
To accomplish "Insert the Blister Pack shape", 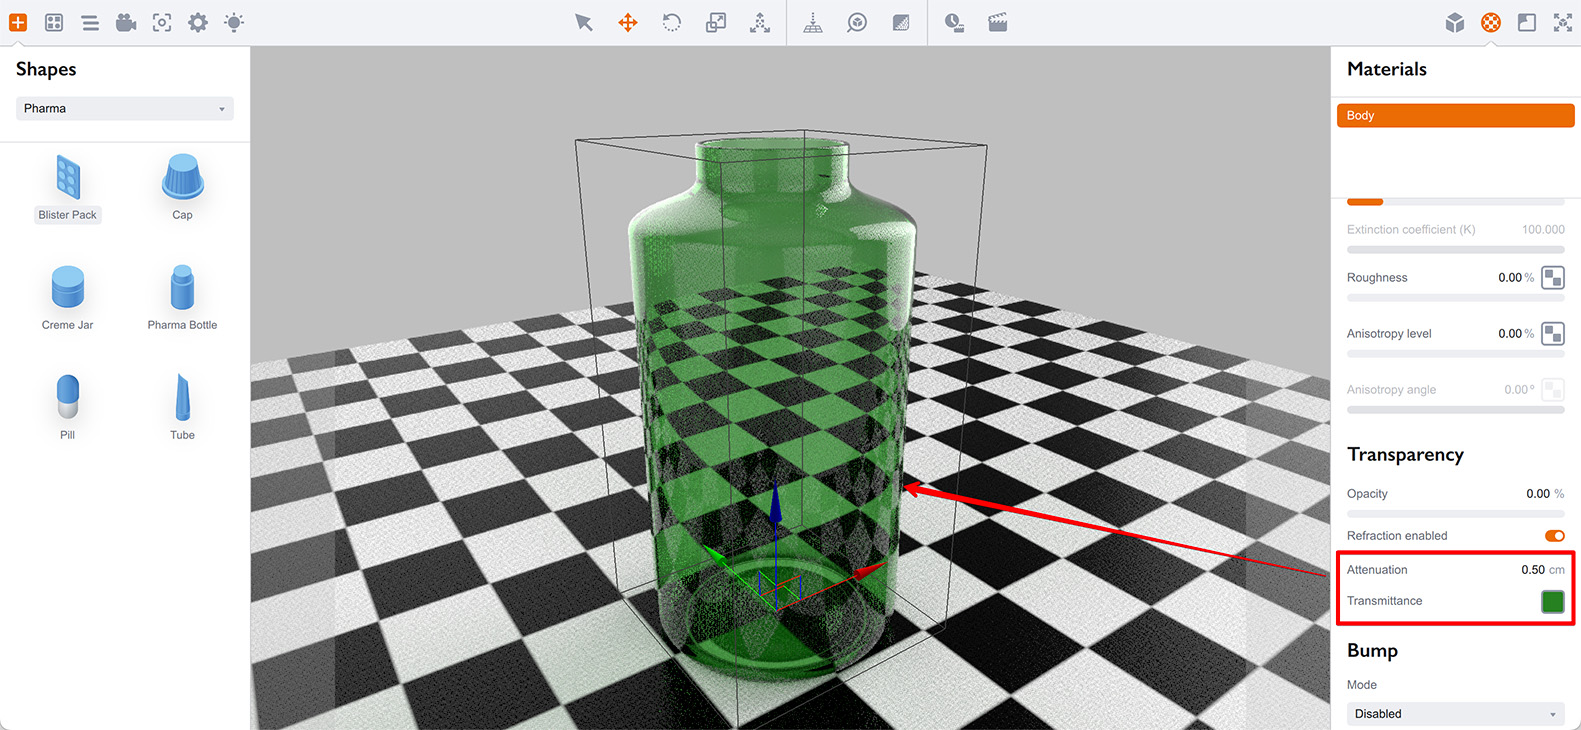I will click(x=68, y=187).
